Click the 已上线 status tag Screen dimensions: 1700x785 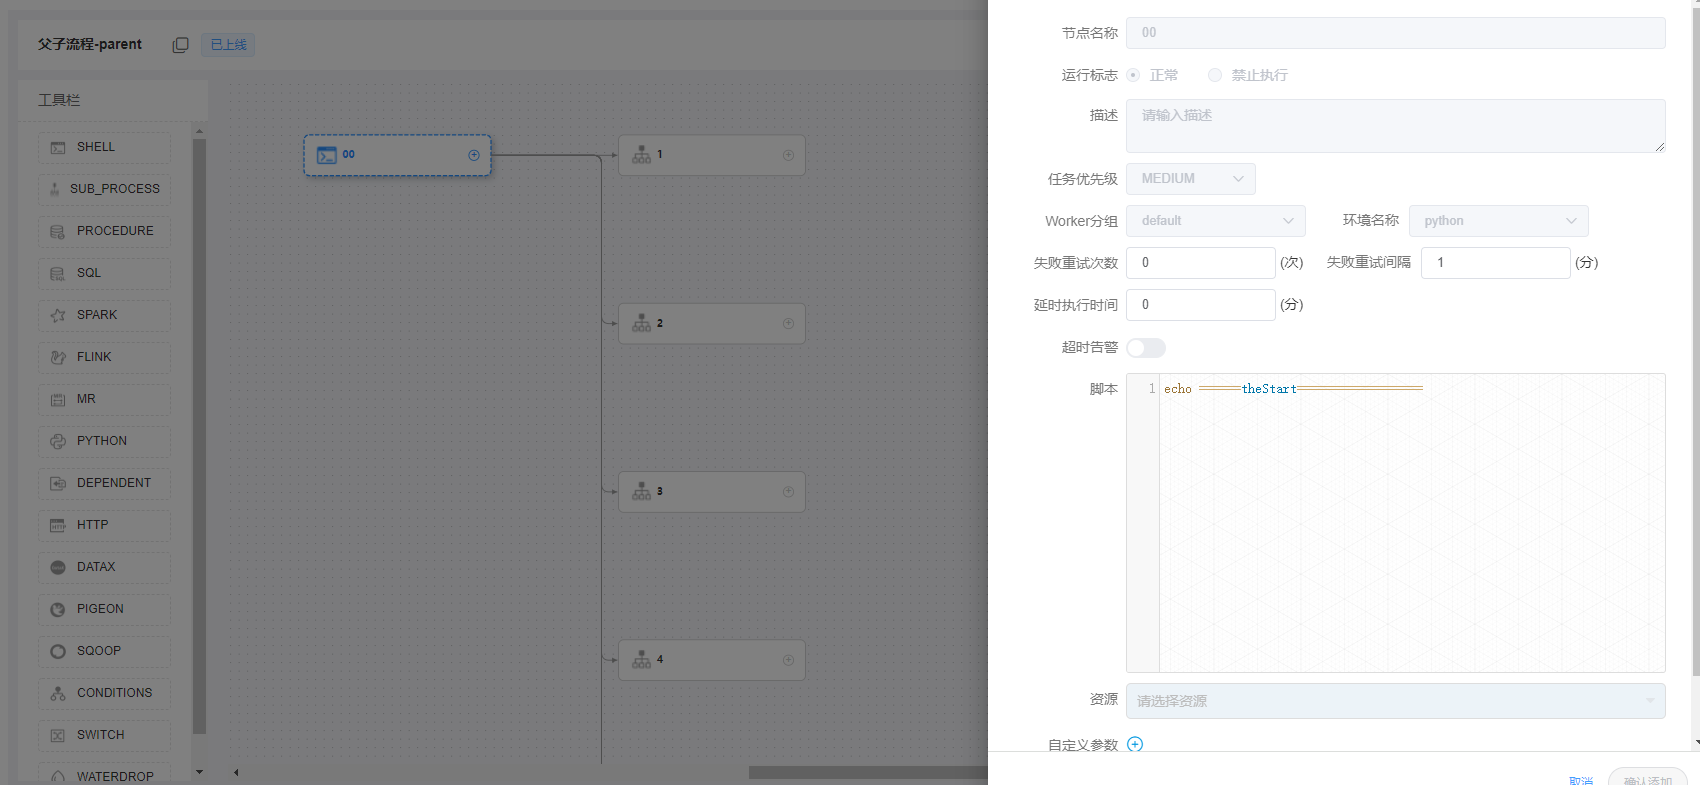click(228, 45)
